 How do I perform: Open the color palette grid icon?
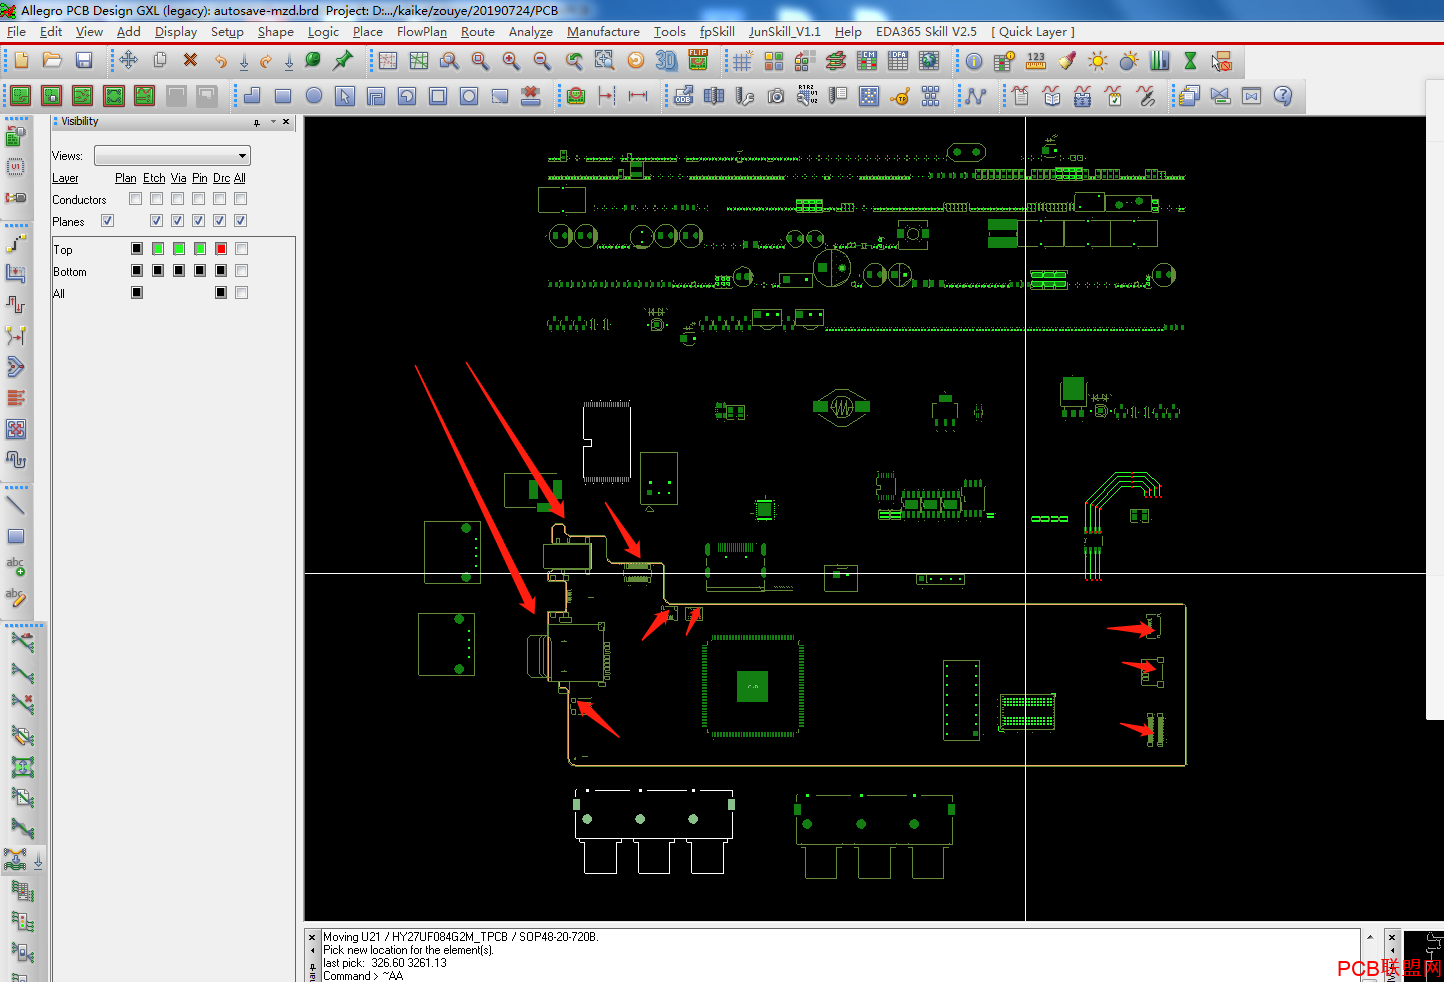click(774, 61)
